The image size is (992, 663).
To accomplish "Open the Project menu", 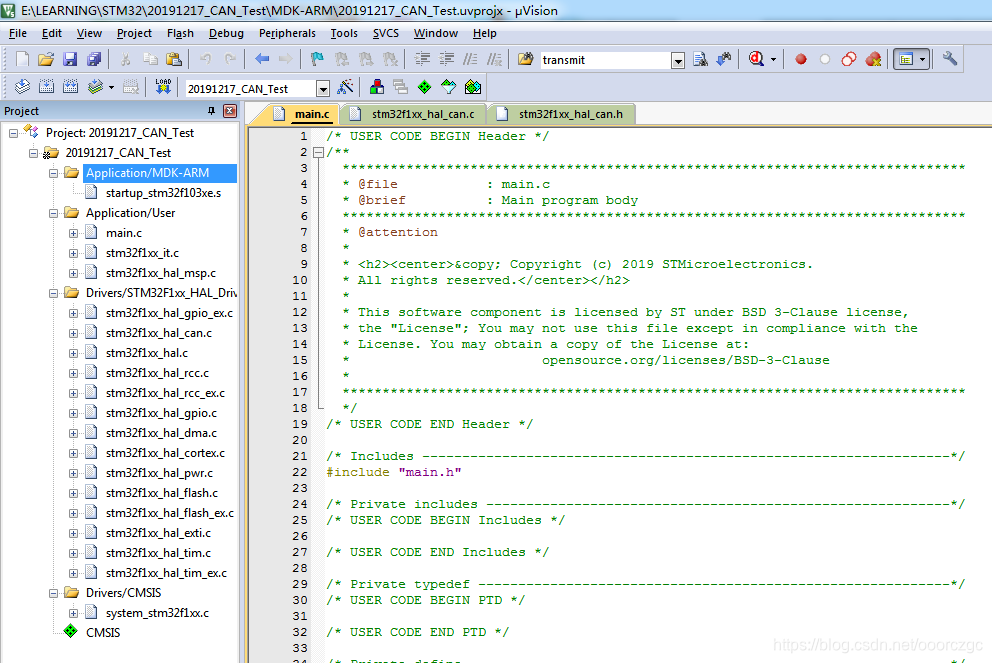I will pos(134,34).
